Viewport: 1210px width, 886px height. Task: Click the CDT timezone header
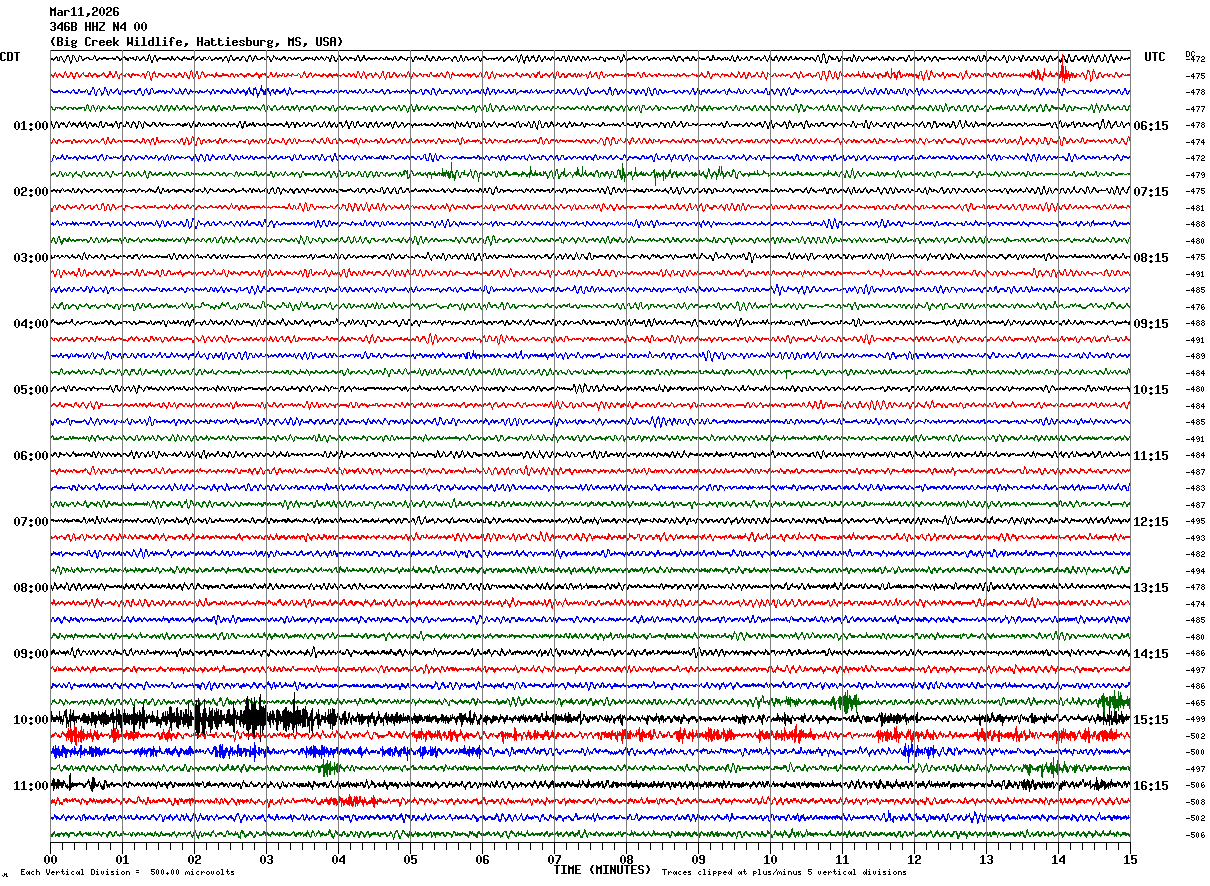10,57
